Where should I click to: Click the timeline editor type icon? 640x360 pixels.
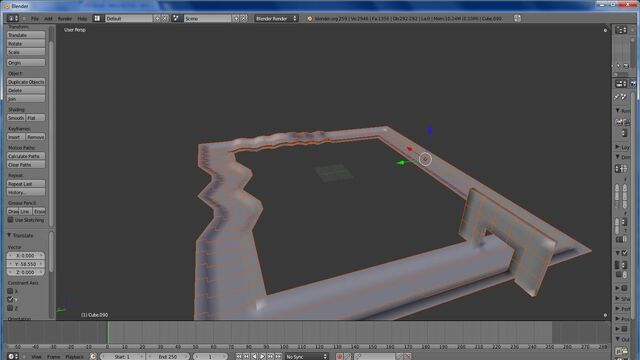click(x=13, y=356)
